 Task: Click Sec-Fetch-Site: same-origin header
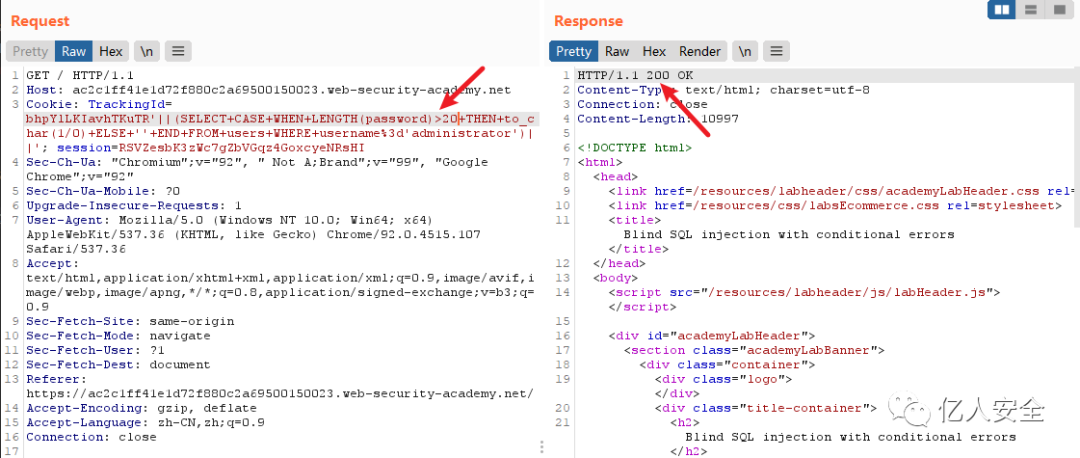point(130,321)
